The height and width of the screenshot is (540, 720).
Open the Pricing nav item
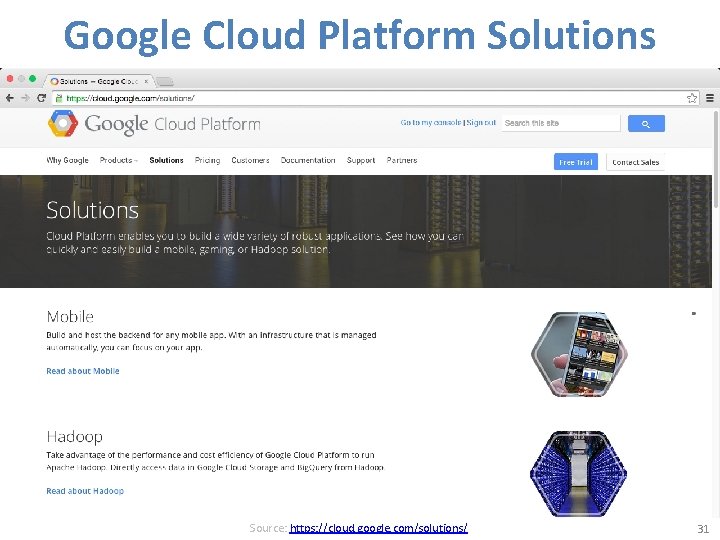[207, 160]
